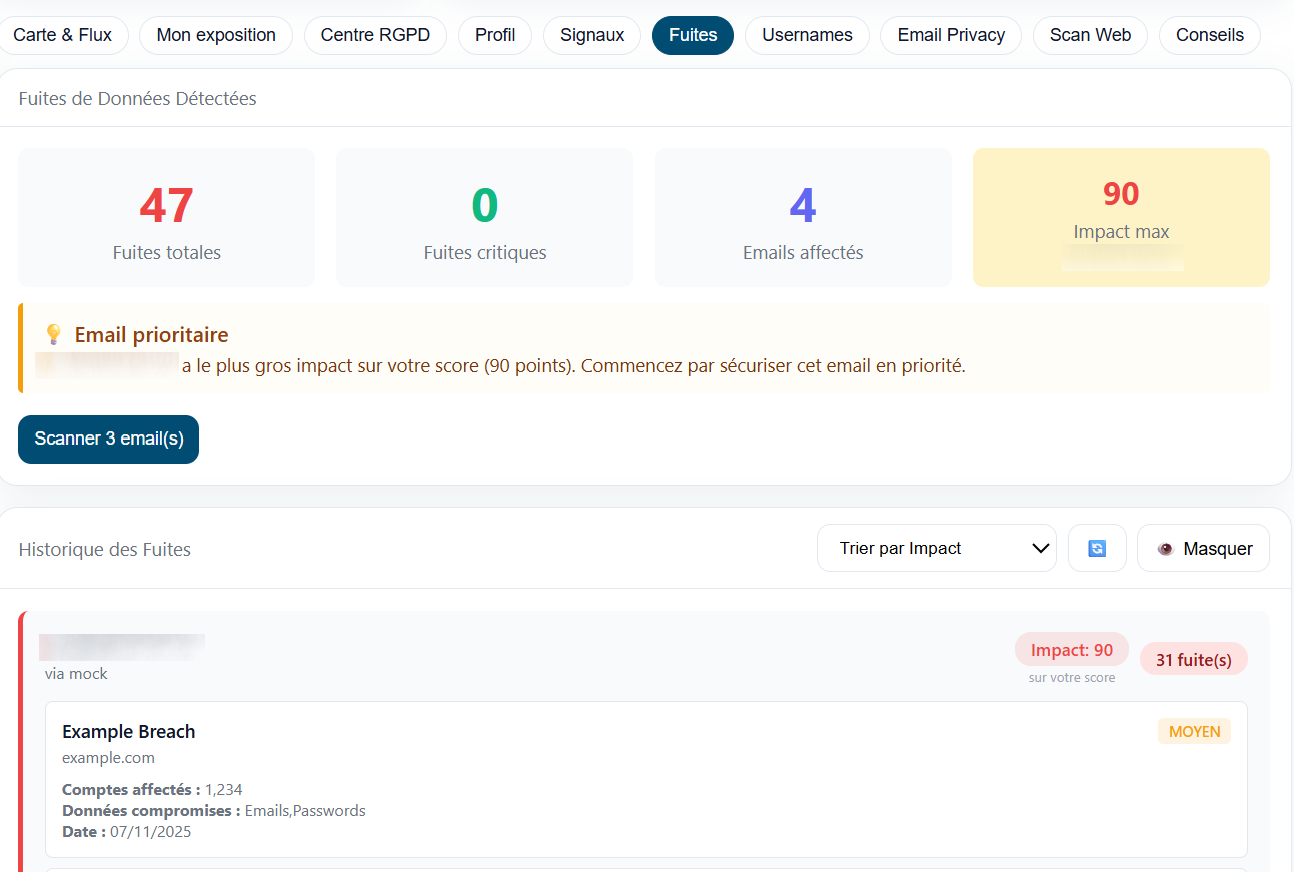Image resolution: width=1294 pixels, height=872 pixels.
Task: Select the yellow Impact max card
Action: click(x=1121, y=217)
